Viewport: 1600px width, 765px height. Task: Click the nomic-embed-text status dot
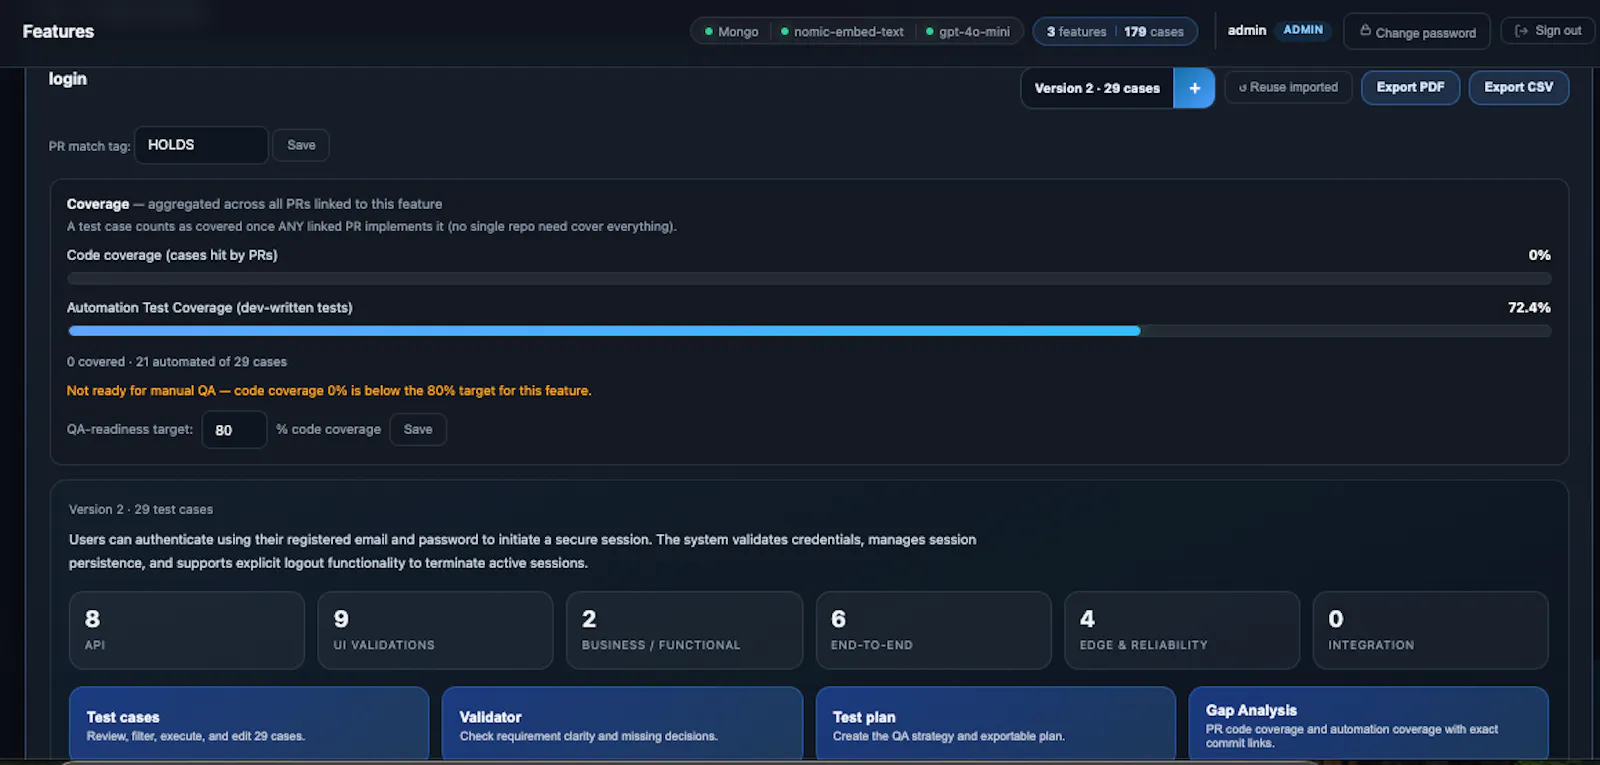pos(785,32)
